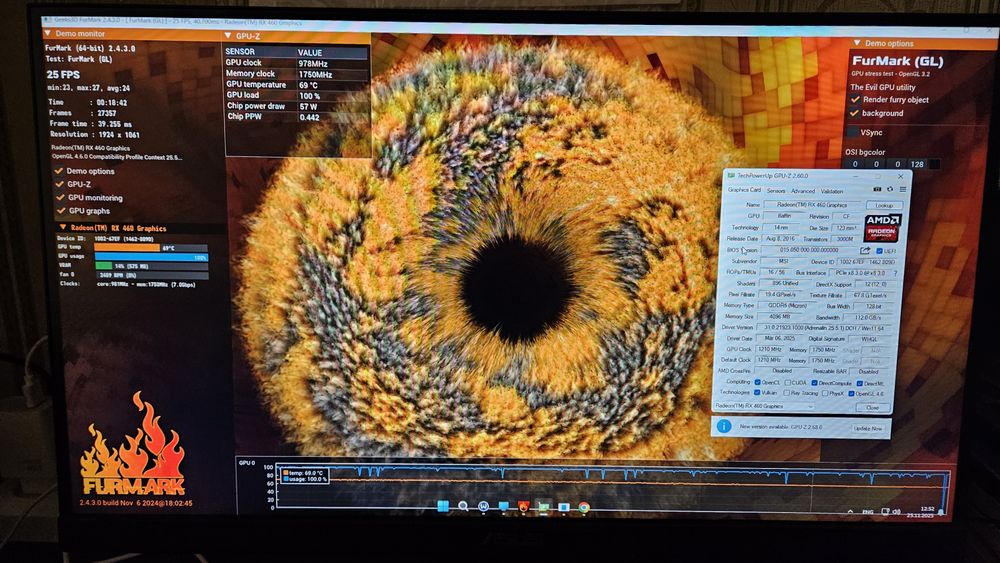Click the Bus Interface question mark
The height and width of the screenshot is (563, 1000).
pyautogui.click(x=895, y=273)
